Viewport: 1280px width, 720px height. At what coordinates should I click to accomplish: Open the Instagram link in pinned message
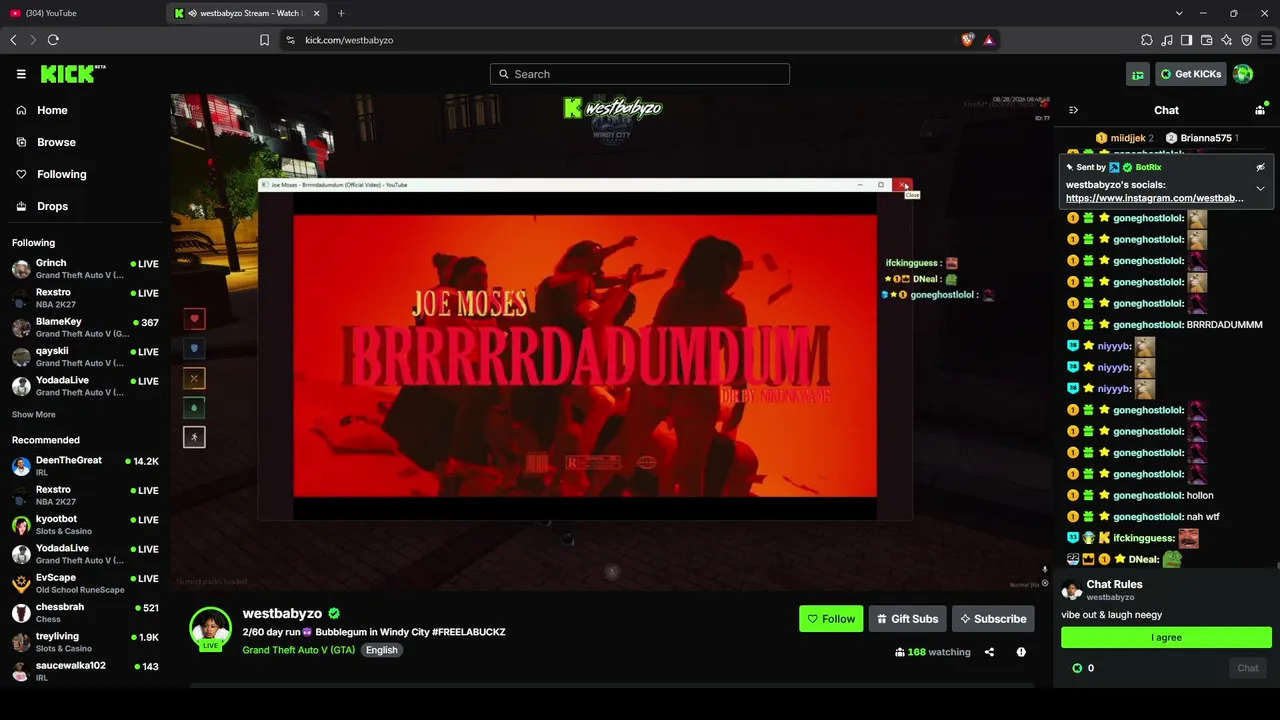[x=1155, y=198]
